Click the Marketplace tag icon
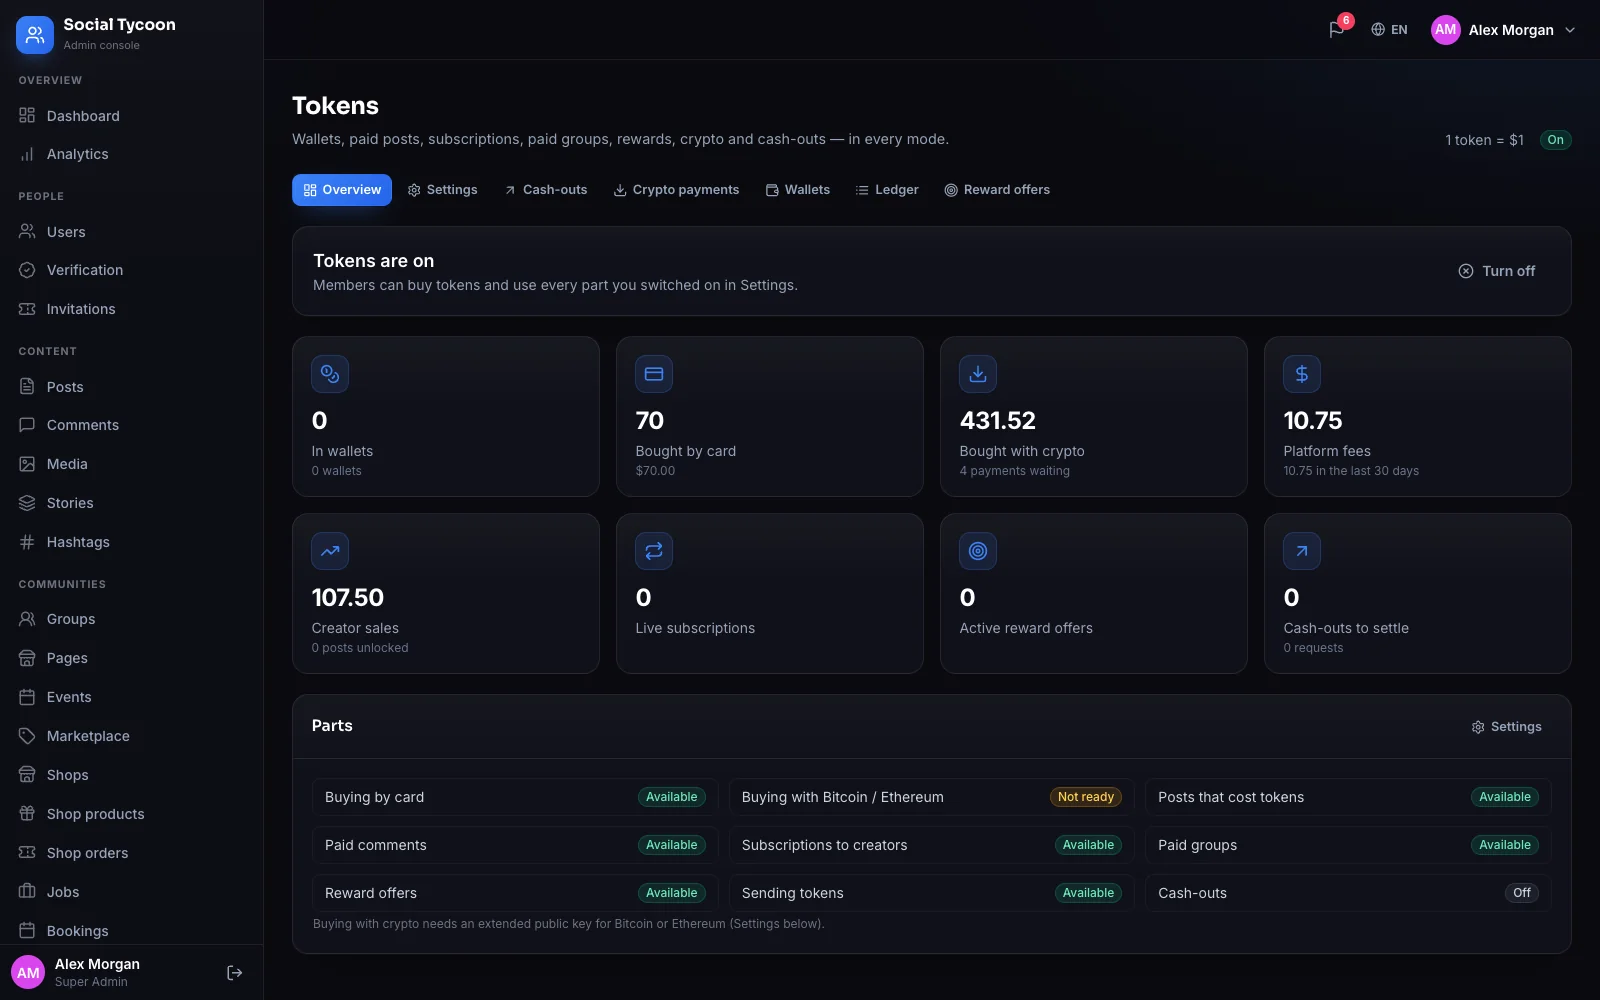 pyautogui.click(x=27, y=736)
